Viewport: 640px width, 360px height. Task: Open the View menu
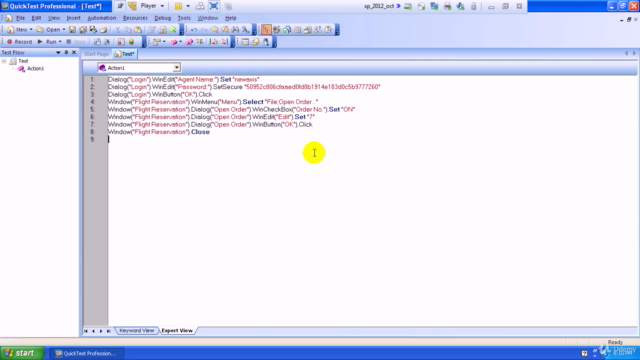click(53, 18)
